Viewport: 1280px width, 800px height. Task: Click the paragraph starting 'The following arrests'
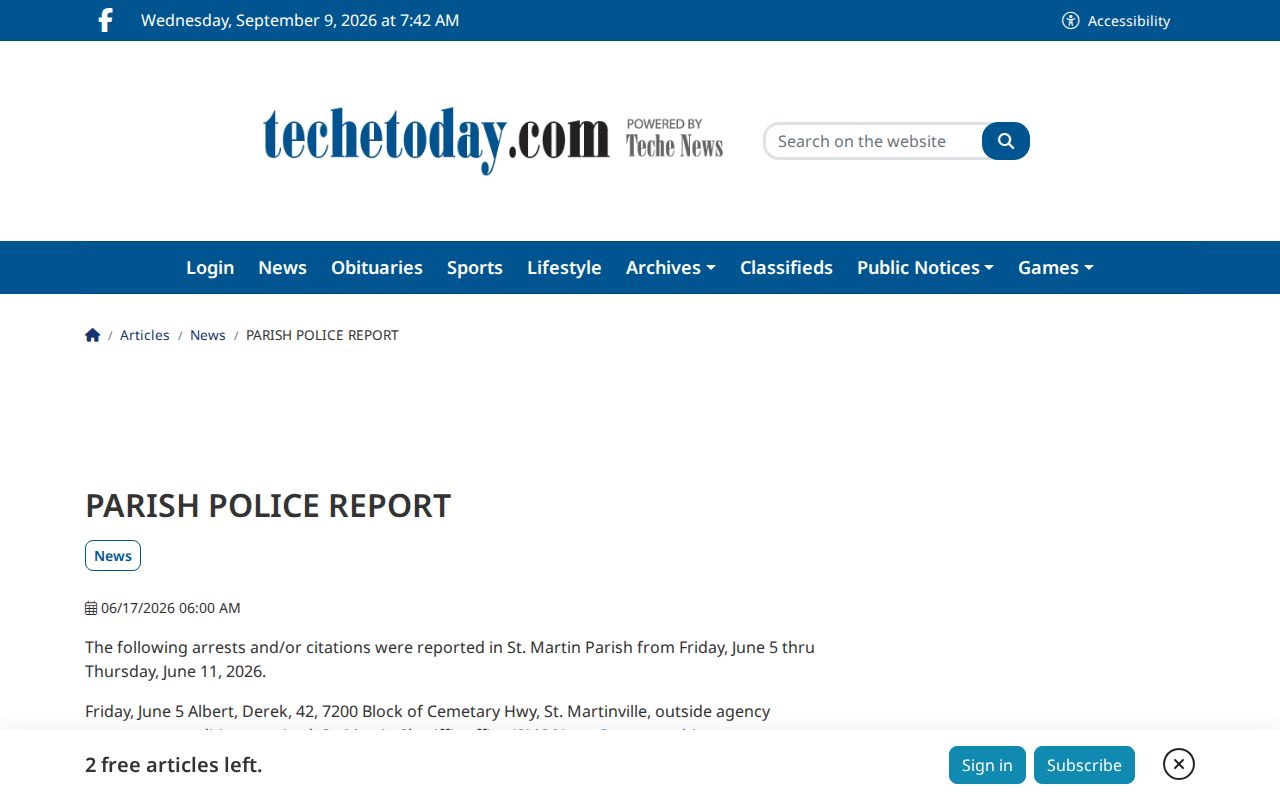(450, 659)
